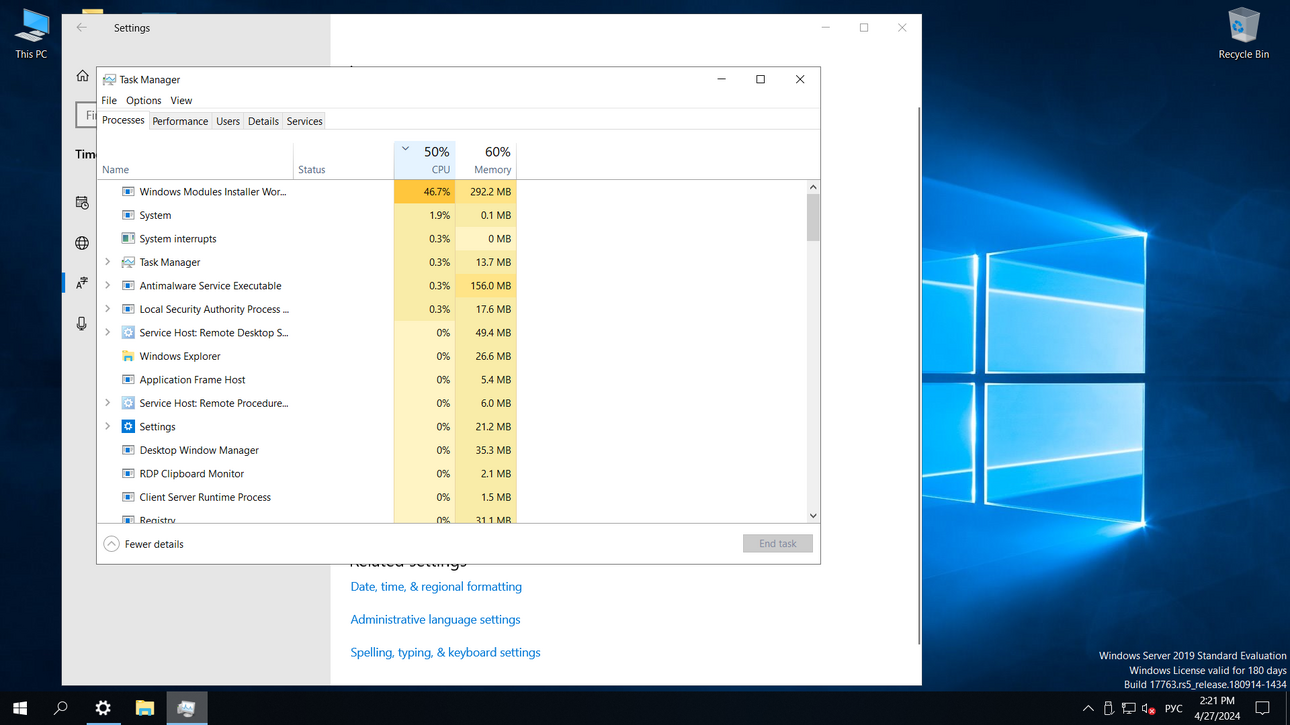
Task: Open This PC desktop icon
Action: (31, 34)
